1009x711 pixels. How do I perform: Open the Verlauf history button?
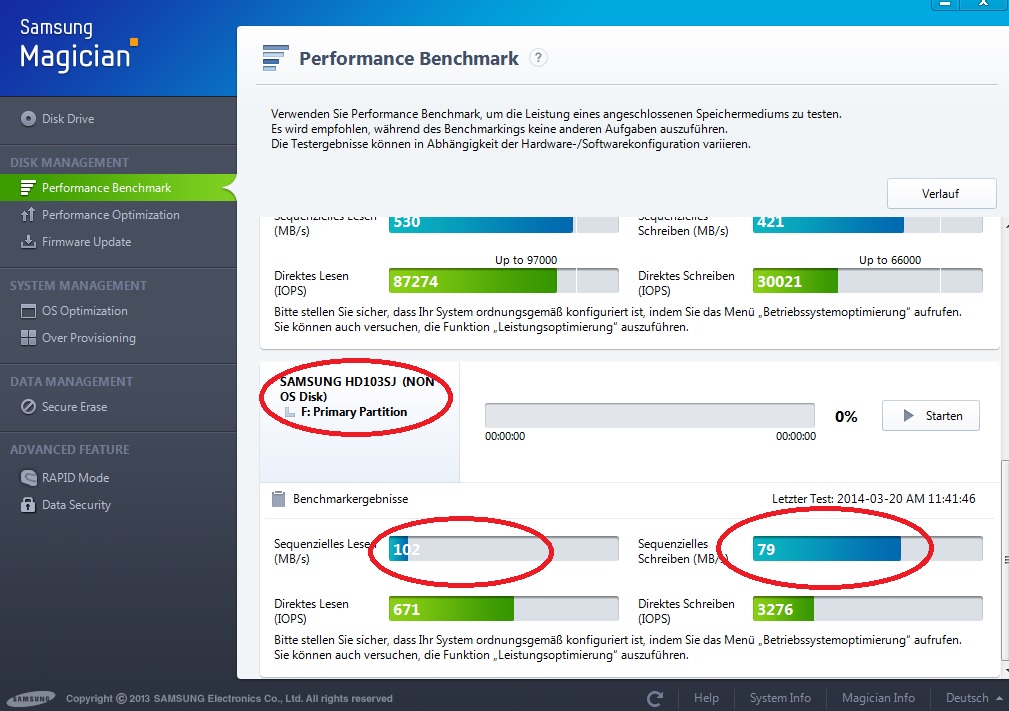pyautogui.click(x=941, y=194)
